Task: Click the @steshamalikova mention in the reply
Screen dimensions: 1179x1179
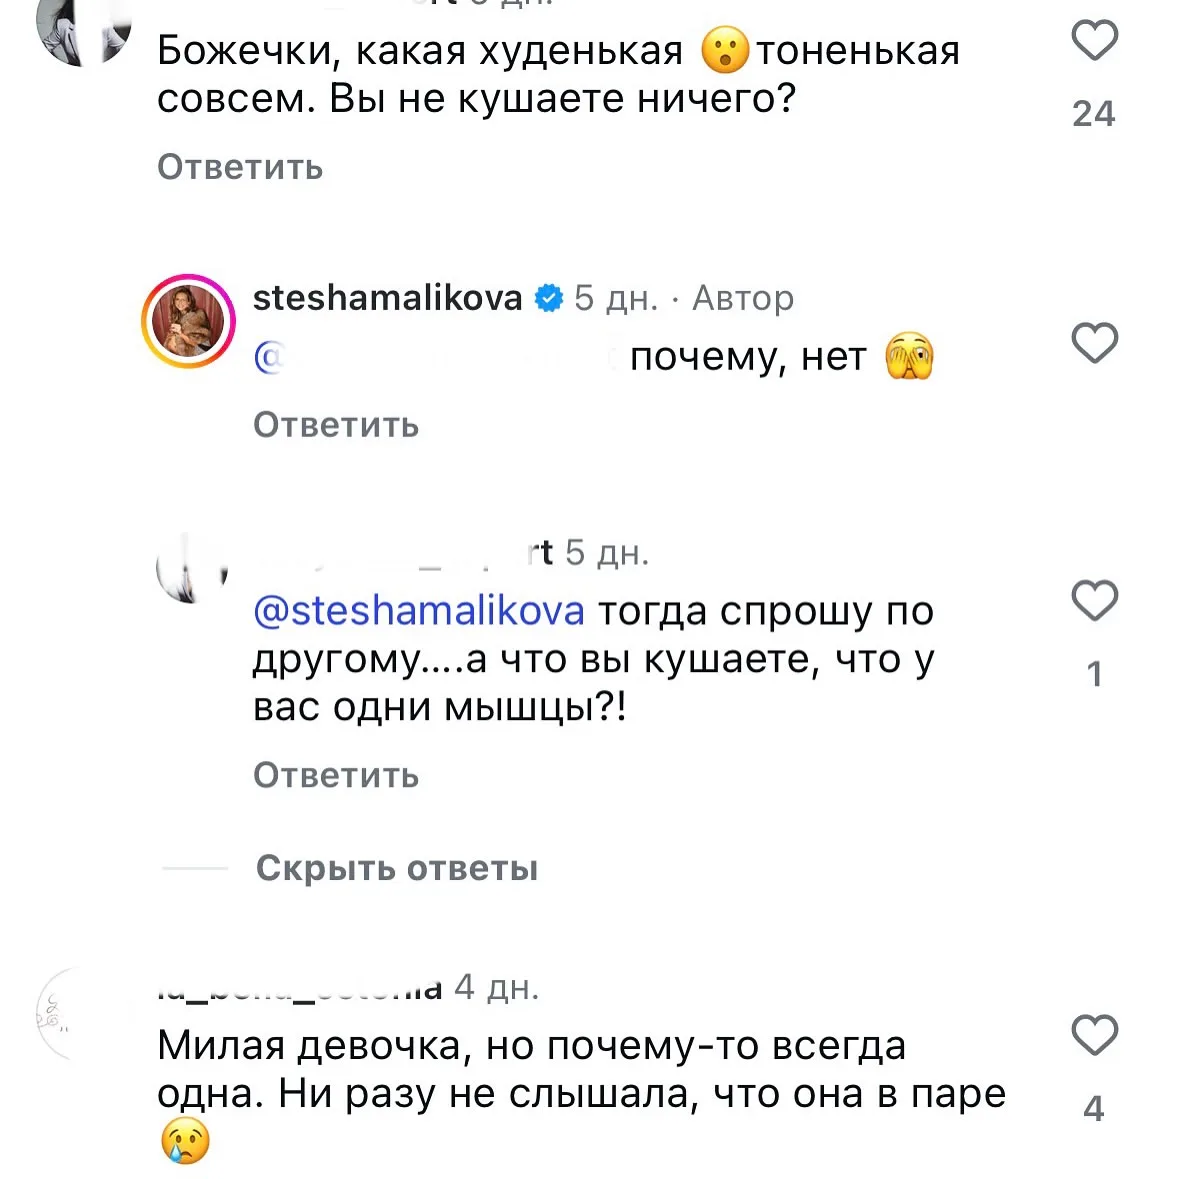Action: tap(418, 611)
